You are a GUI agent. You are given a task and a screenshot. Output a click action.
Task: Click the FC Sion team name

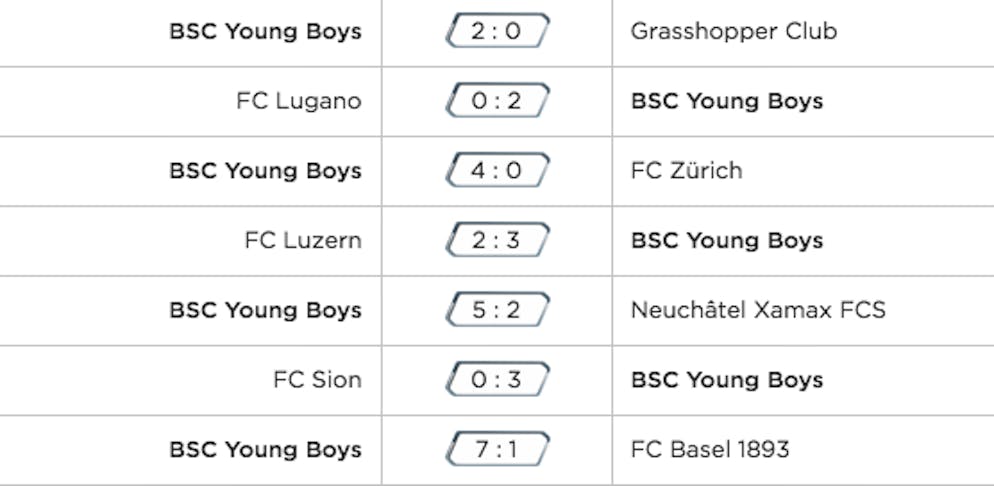pyautogui.click(x=318, y=380)
